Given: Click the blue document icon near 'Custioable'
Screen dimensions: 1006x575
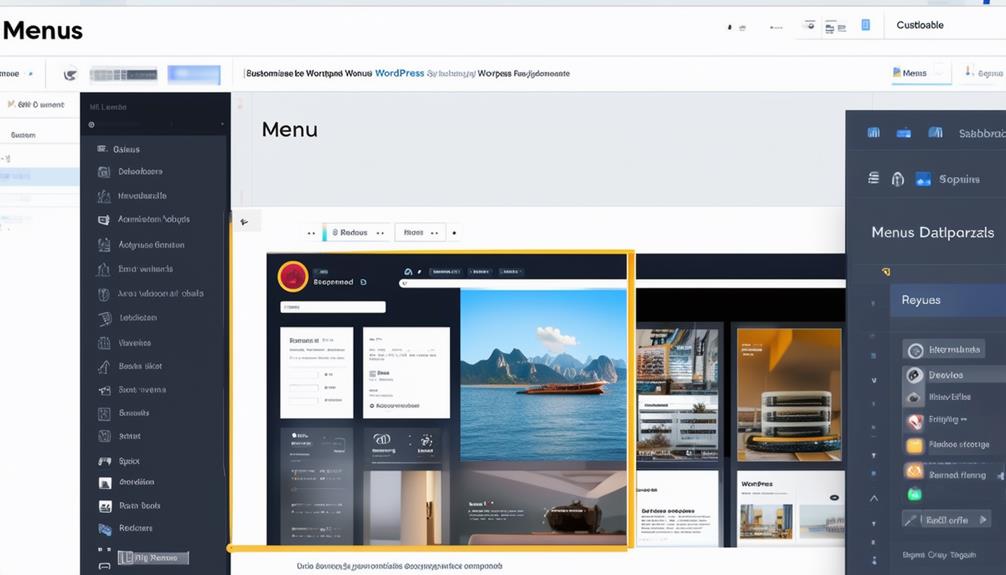Looking at the screenshot, I should (x=865, y=25).
